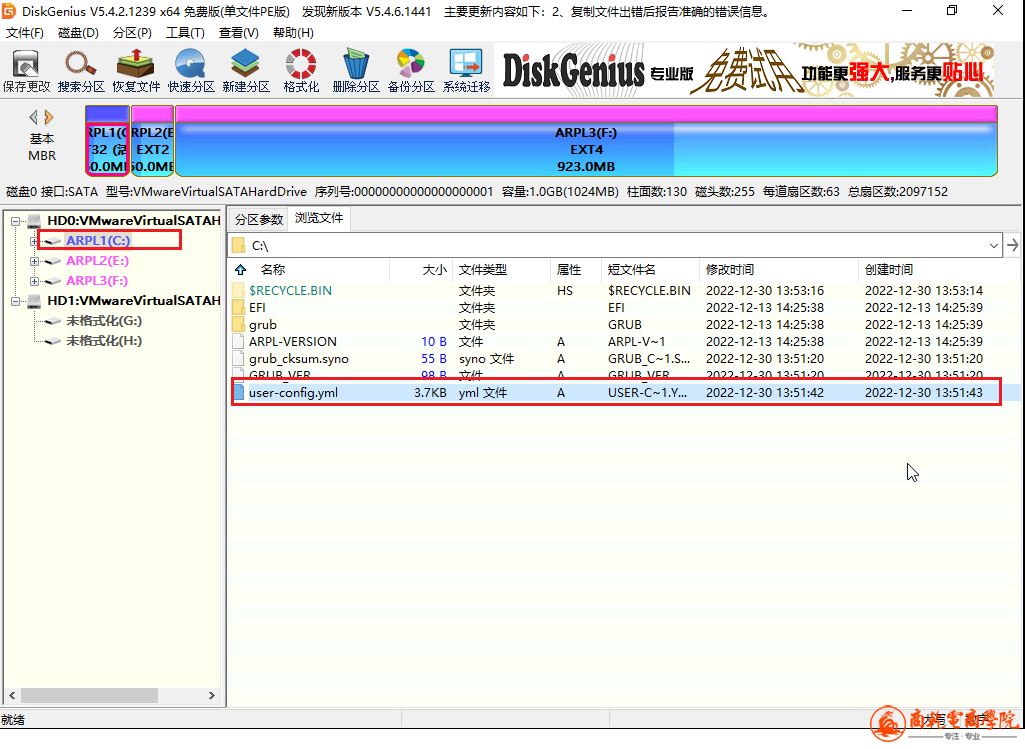1025x749 pixels.
Task: Click the tree panel horizontal scrollbar thumb
Action: (x=89, y=695)
